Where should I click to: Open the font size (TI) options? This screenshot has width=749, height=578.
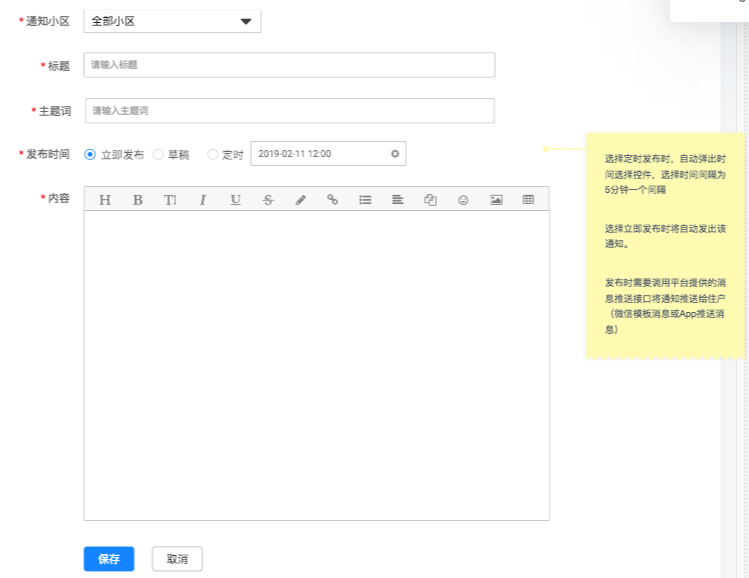[170, 200]
